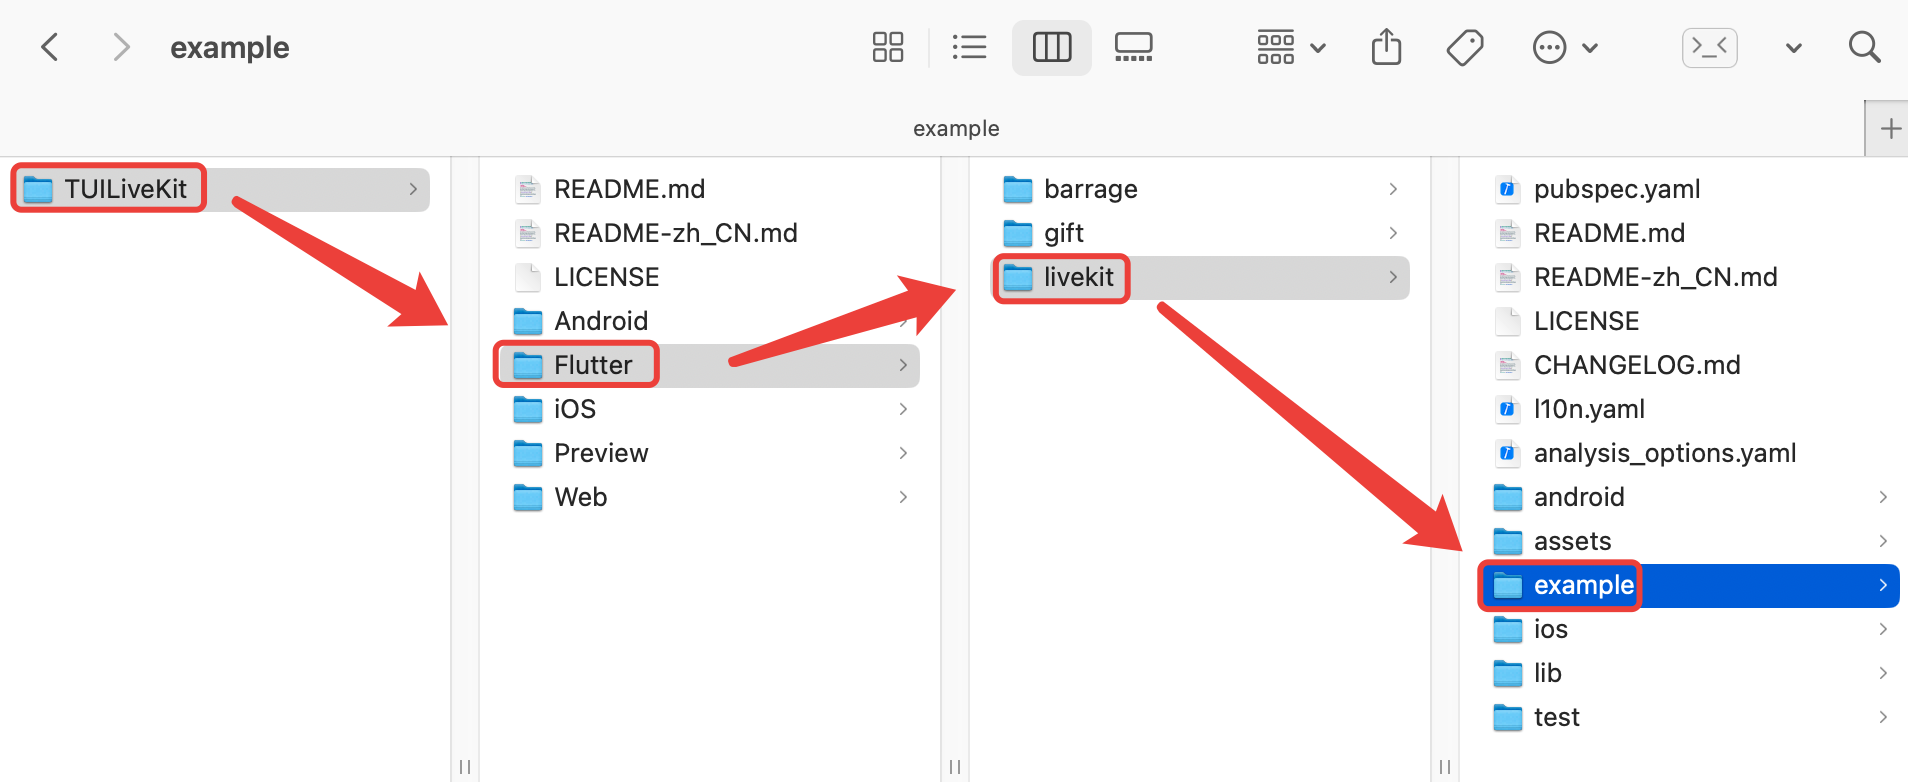This screenshot has height=782, width=1908.
Task: Select column view mode
Action: pos(1052,47)
